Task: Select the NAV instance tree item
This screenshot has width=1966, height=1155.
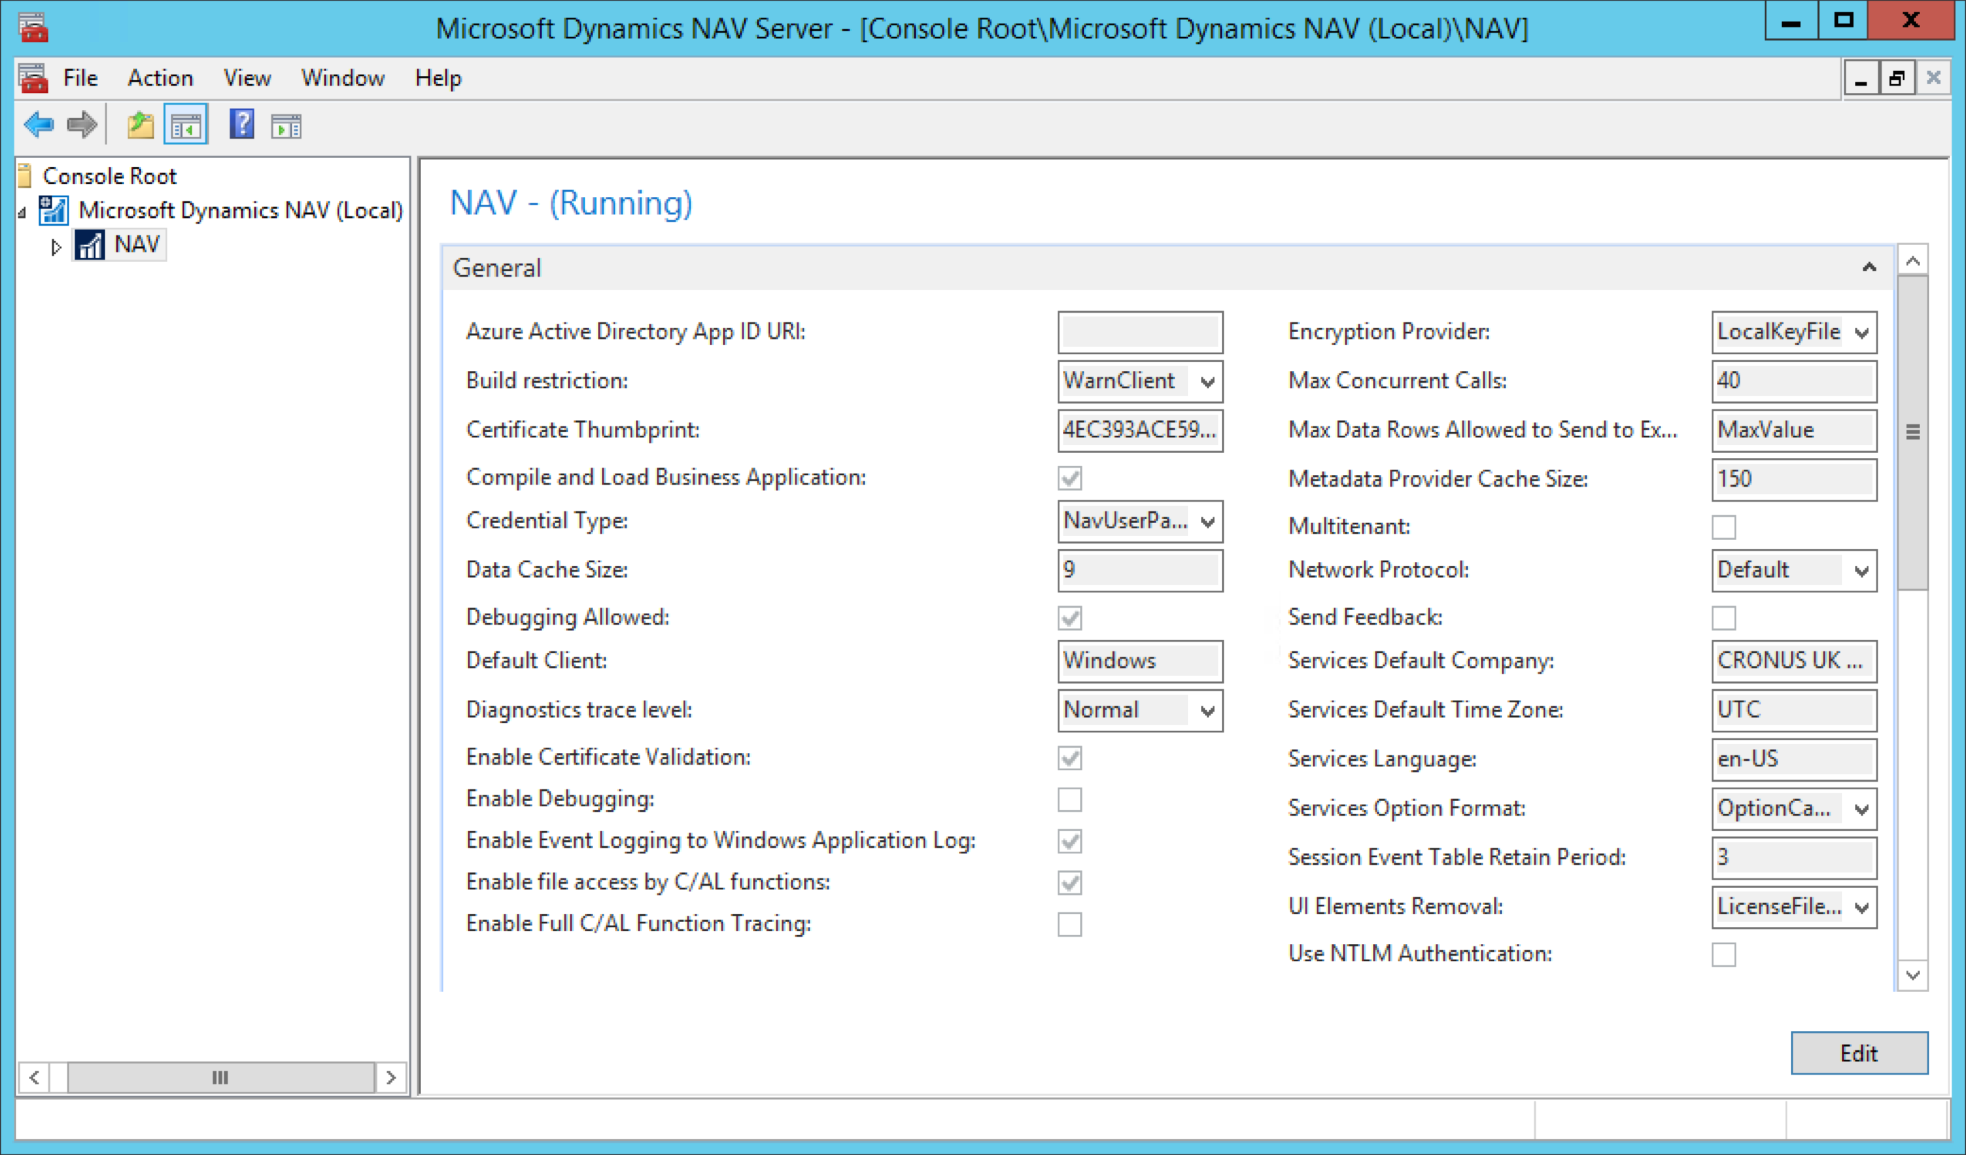Action: click(137, 244)
